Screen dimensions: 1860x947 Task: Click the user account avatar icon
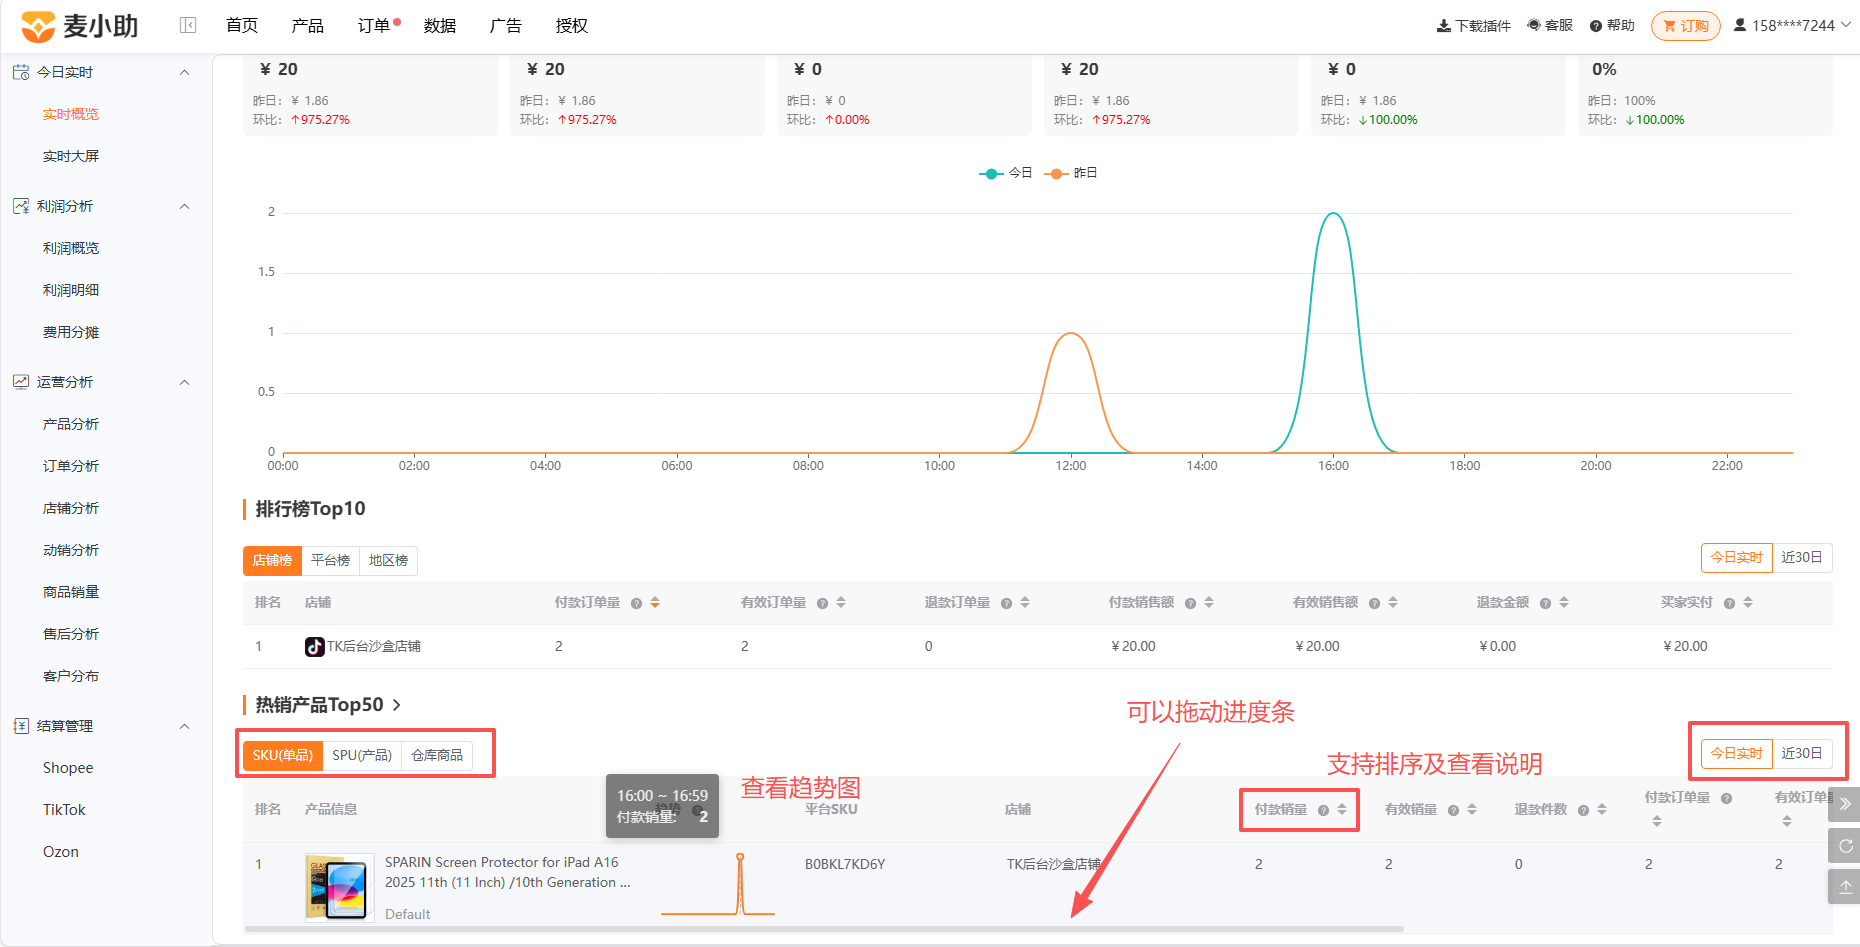1740,25
